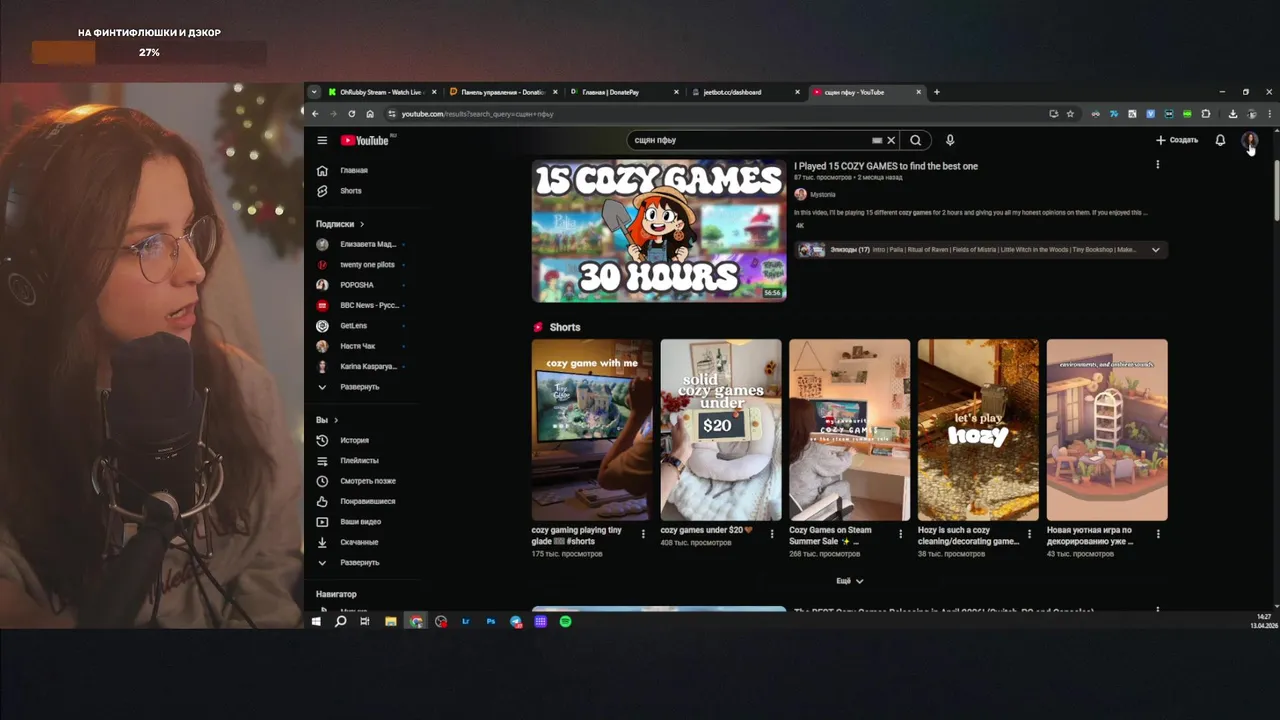1280x720 pixels.
Task: Open Photoshop from the taskbar
Action: pyautogui.click(x=491, y=621)
